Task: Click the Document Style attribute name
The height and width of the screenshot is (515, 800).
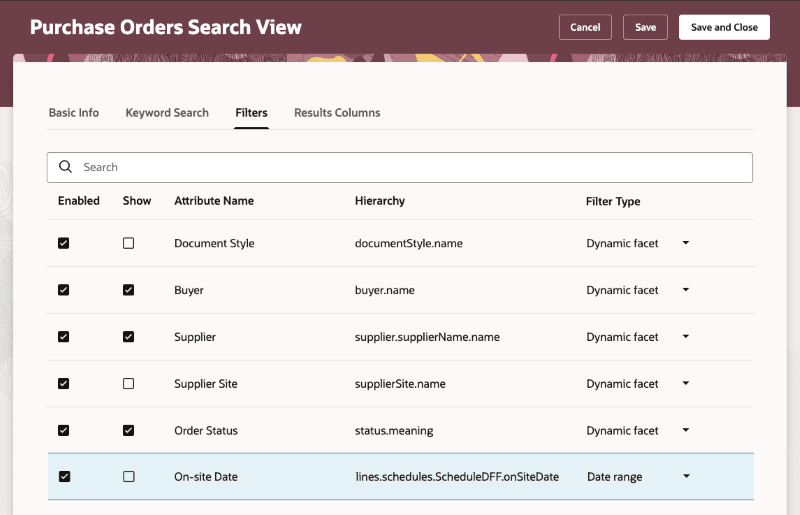Action: coord(214,243)
